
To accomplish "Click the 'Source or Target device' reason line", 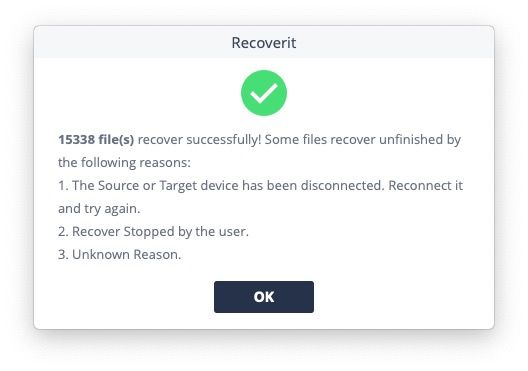I will (260, 186).
